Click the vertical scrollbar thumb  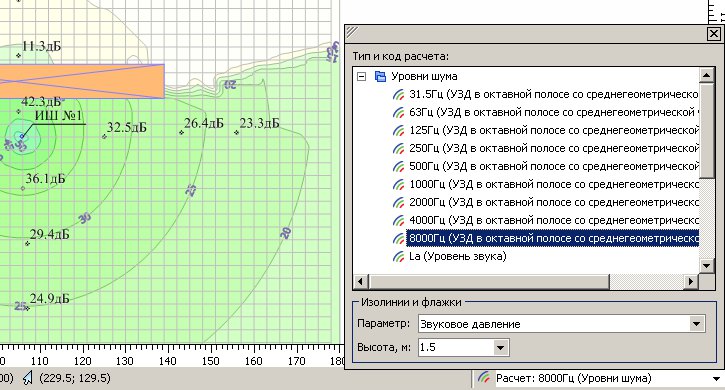(x=707, y=130)
